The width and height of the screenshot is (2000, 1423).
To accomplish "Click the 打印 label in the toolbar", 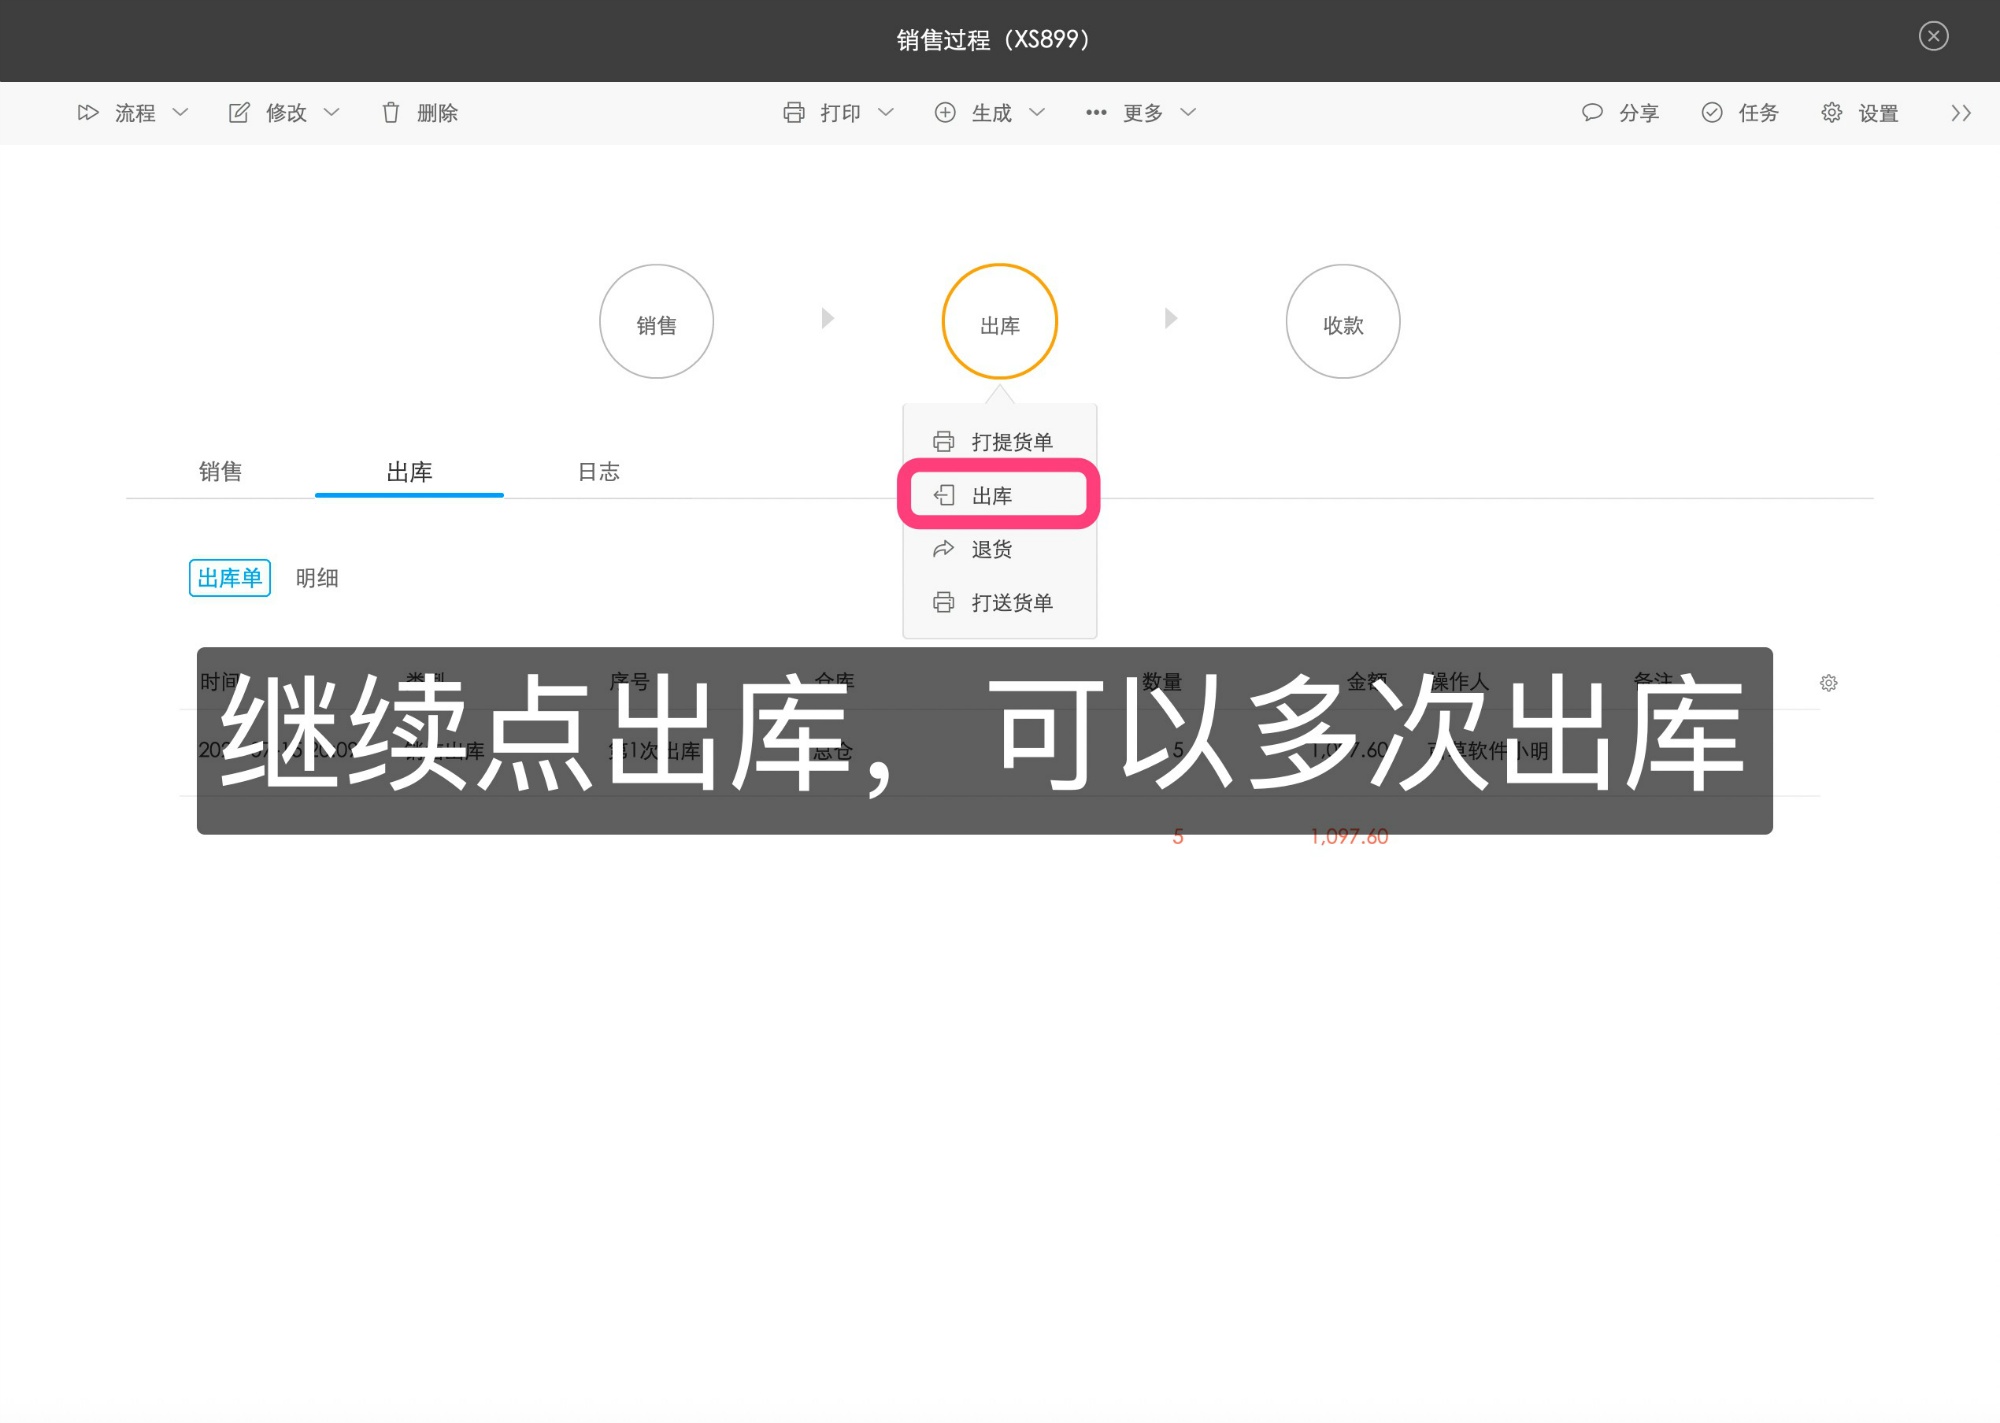I will [841, 113].
